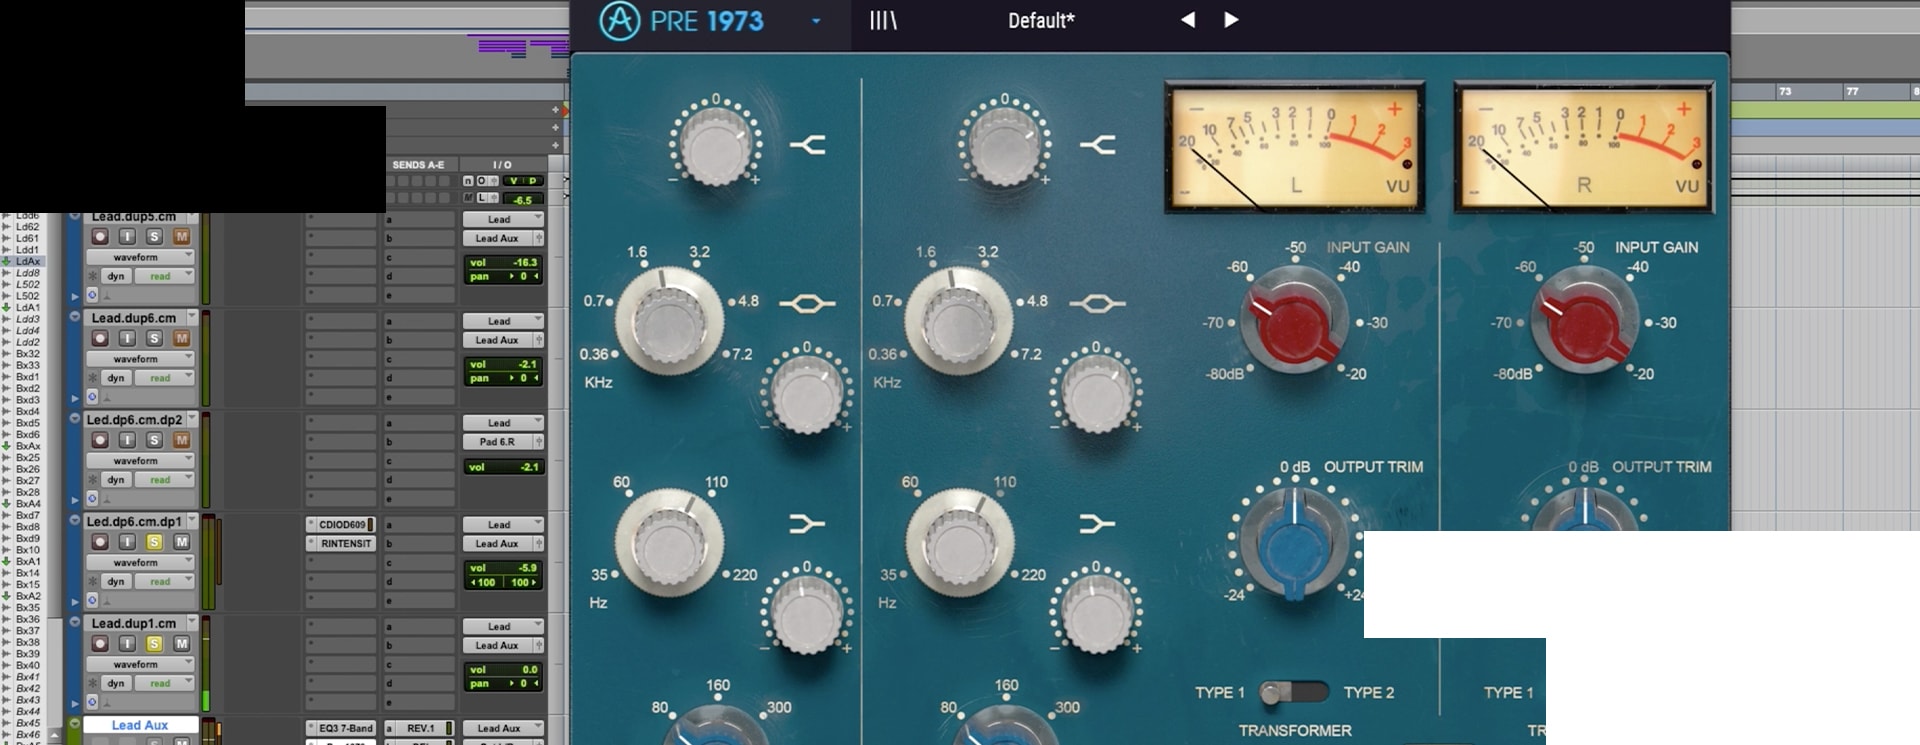Image resolution: width=1920 pixels, height=745 pixels.
Task: Load the next preset arrow
Action: (1231, 20)
